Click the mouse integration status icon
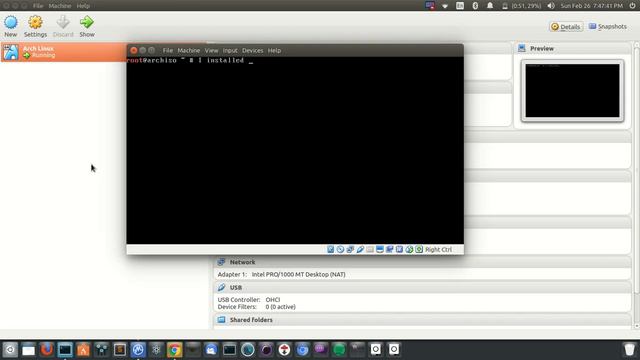This screenshot has width=640, height=360. coord(409,249)
